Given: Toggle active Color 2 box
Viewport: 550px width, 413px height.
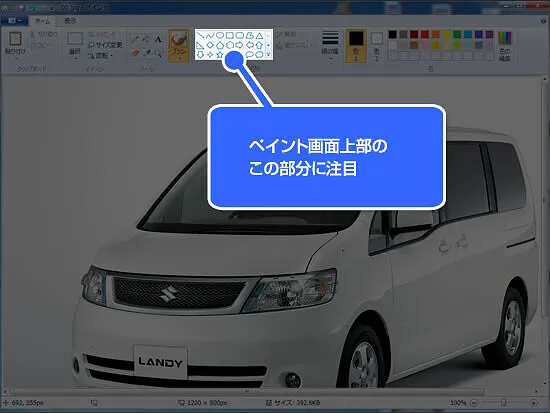Looking at the screenshot, I should 377,46.
